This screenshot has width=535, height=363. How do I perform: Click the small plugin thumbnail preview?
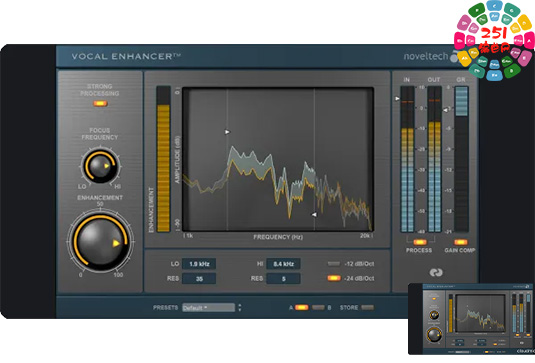pyautogui.click(x=472, y=319)
